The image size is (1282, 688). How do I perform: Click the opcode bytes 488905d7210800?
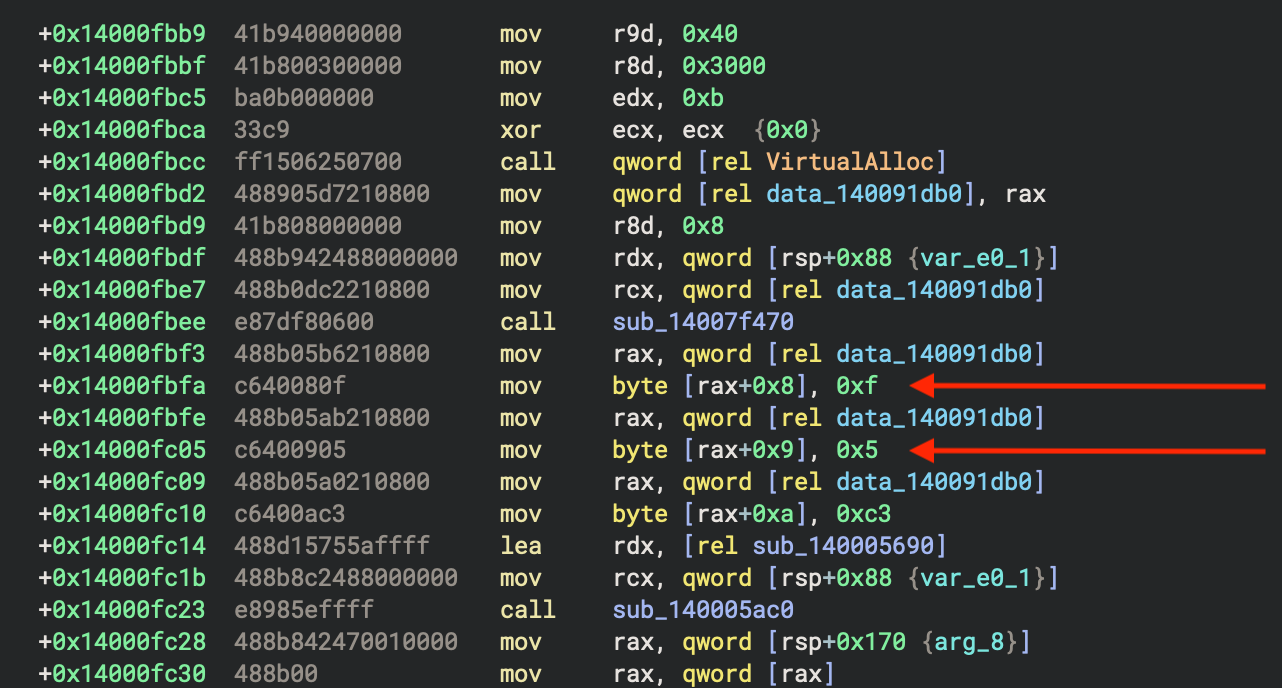tap(332, 194)
